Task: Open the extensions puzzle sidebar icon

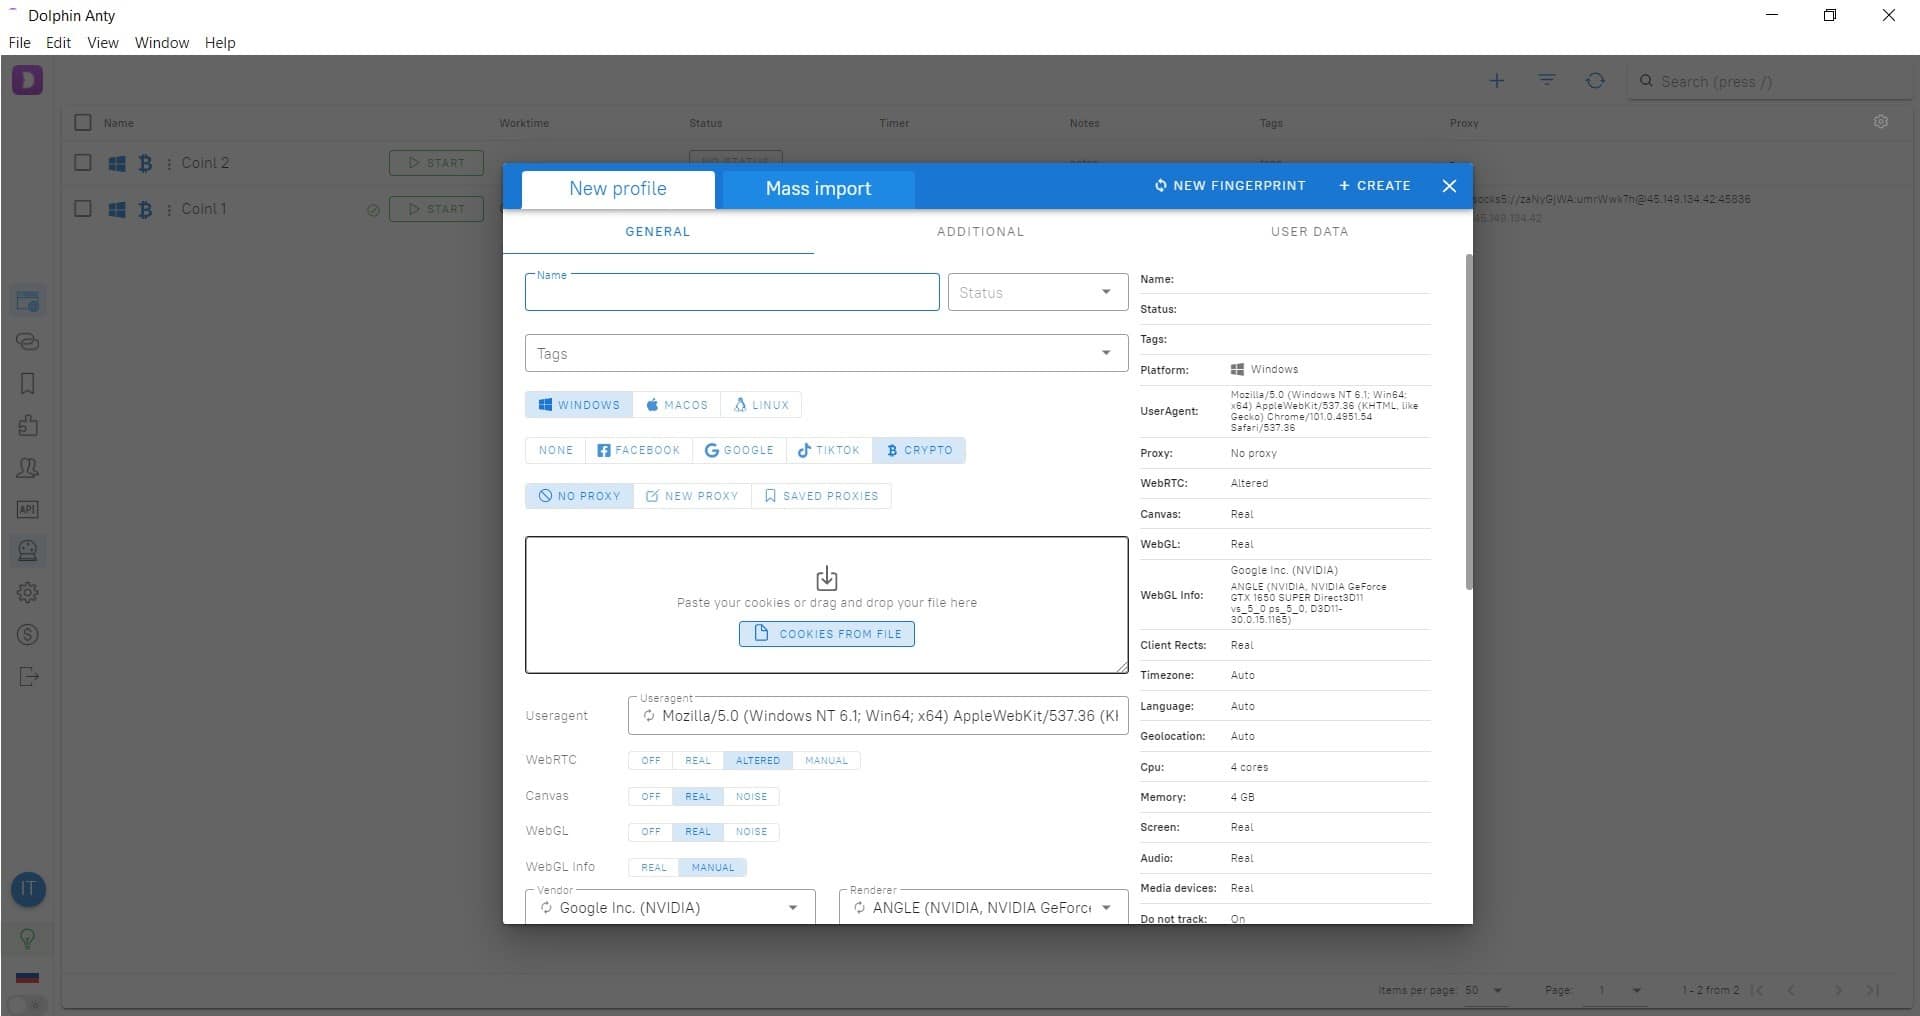Action: [x=28, y=426]
